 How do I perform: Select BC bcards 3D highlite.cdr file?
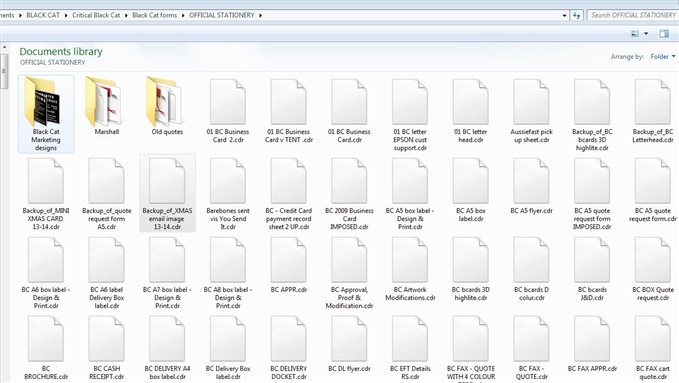(x=471, y=269)
